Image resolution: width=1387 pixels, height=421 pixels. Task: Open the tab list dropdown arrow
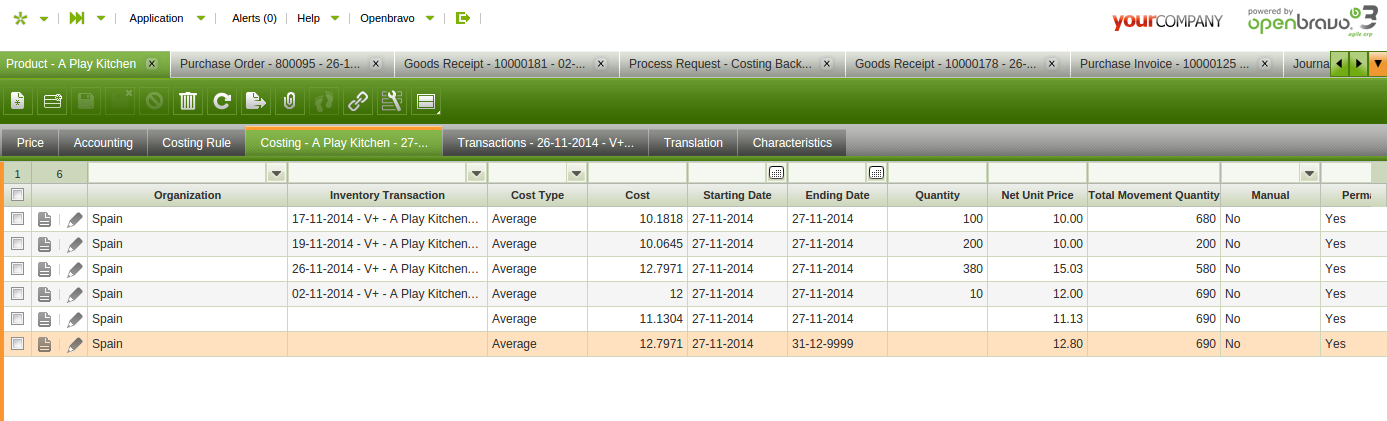[1377, 64]
